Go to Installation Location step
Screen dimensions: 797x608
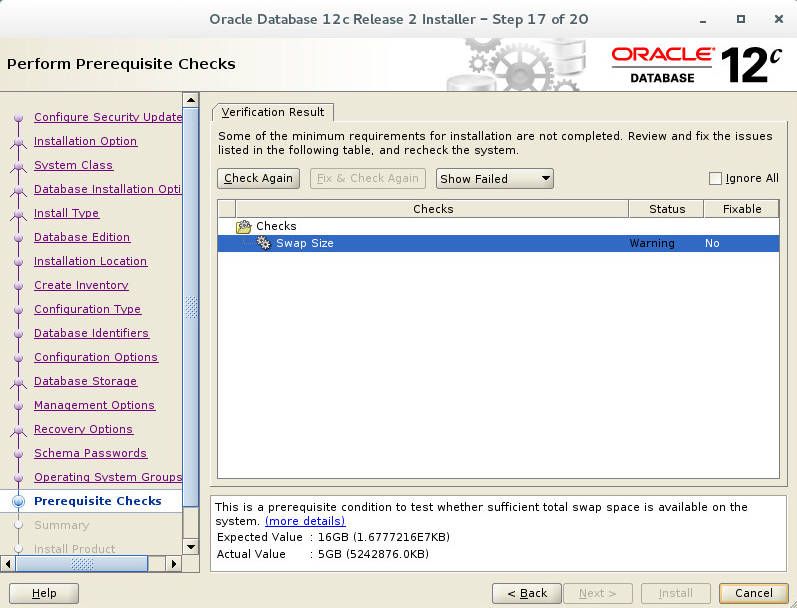[90, 261]
